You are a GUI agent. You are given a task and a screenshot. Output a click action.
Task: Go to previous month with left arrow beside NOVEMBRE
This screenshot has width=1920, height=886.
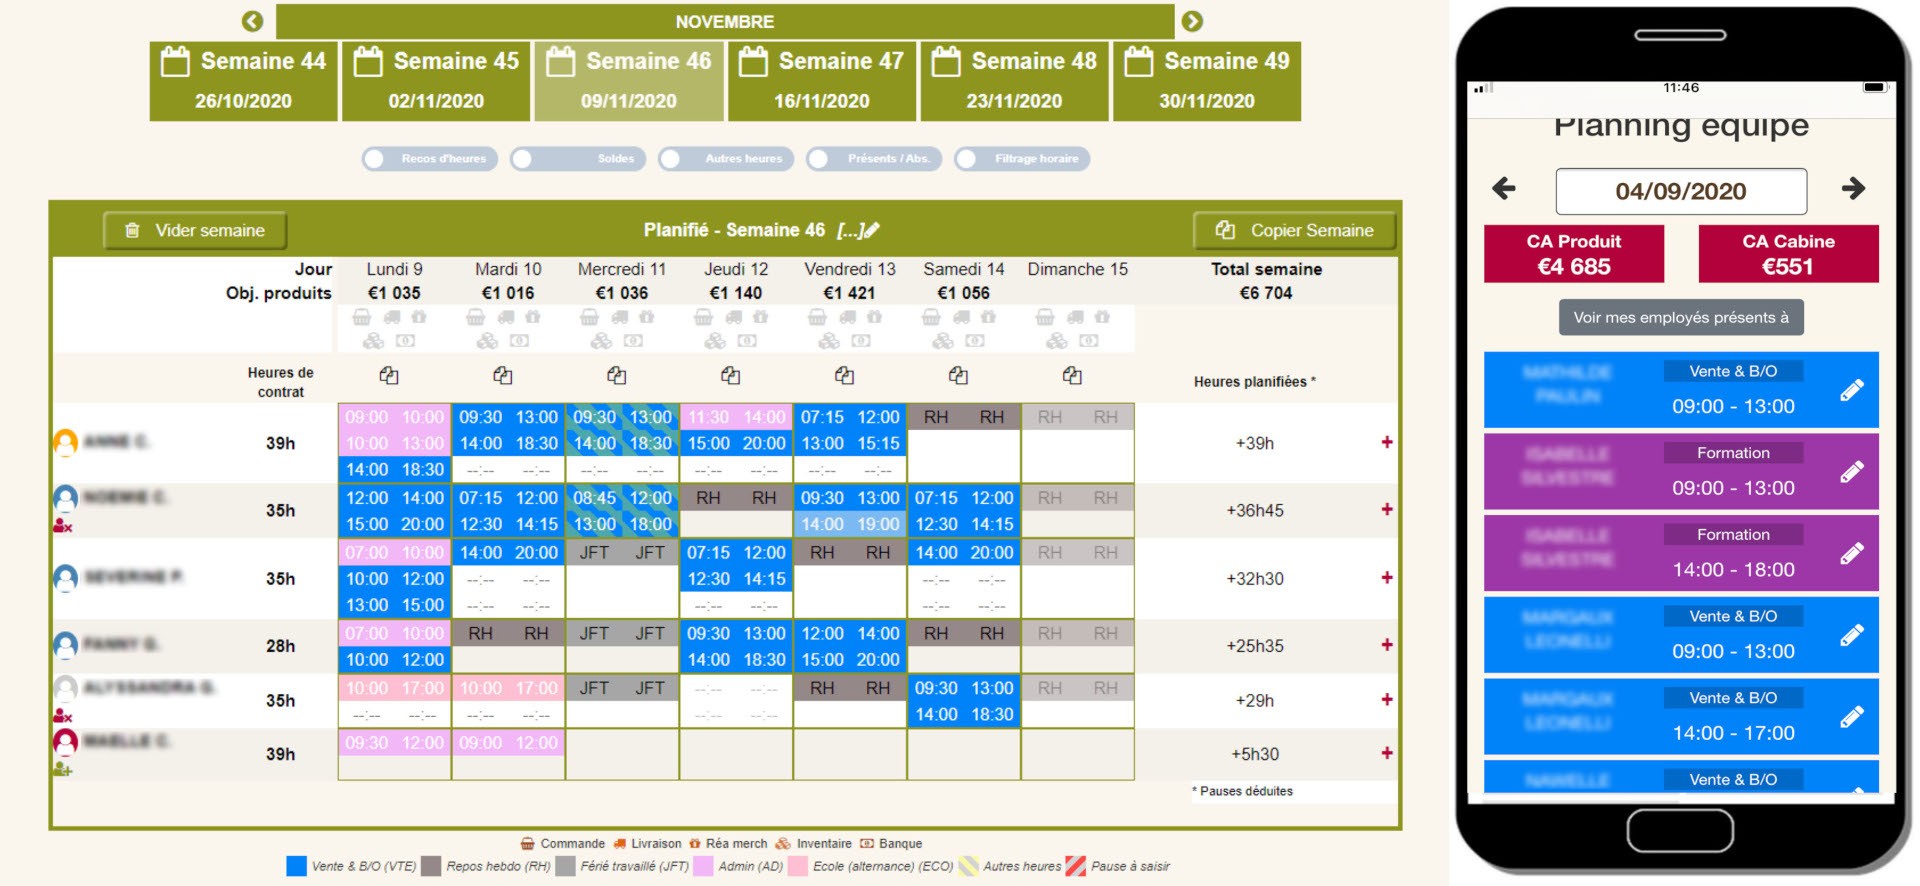pyautogui.click(x=253, y=21)
